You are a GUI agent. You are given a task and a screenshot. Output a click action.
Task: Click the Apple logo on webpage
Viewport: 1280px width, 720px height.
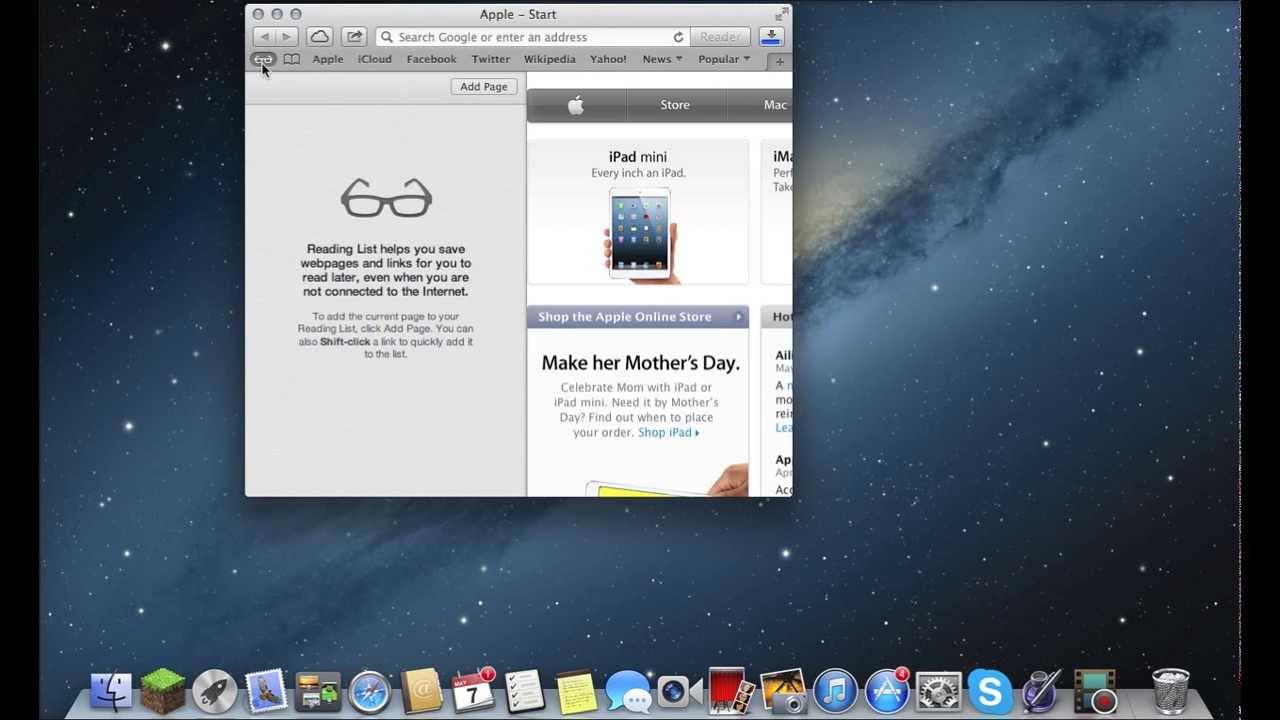click(x=576, y=105)
